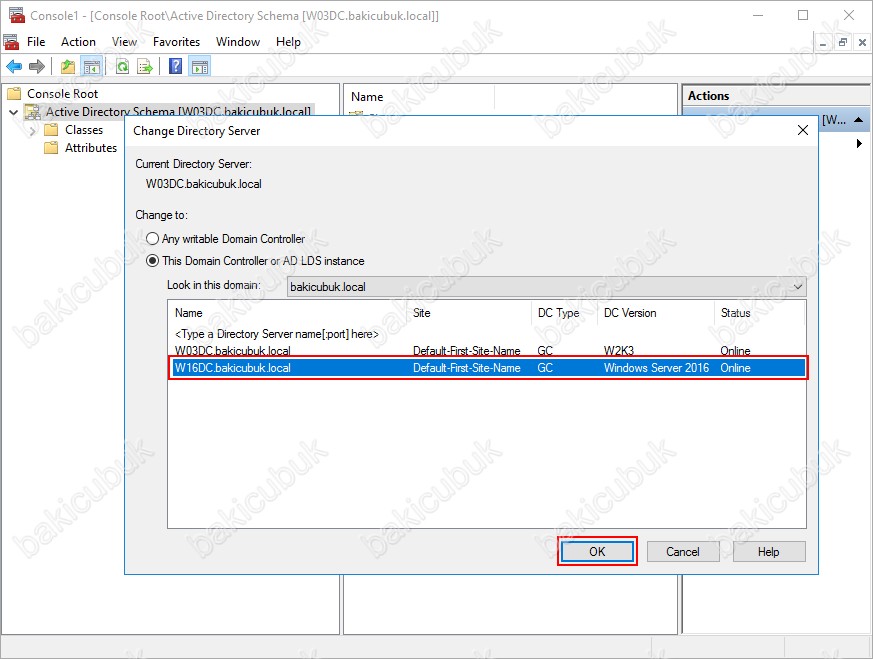Sort by the Status column header
The height and width of the screenshot is (659, 873).
pyautogui.click(x=759, y=313)
